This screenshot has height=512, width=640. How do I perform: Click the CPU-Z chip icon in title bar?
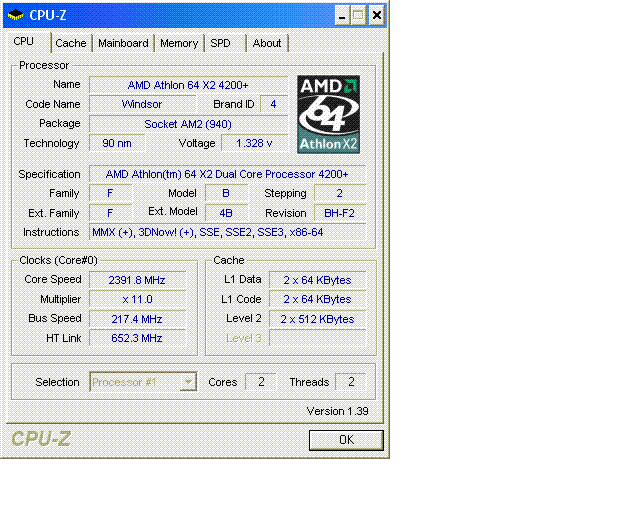(16, 16)
